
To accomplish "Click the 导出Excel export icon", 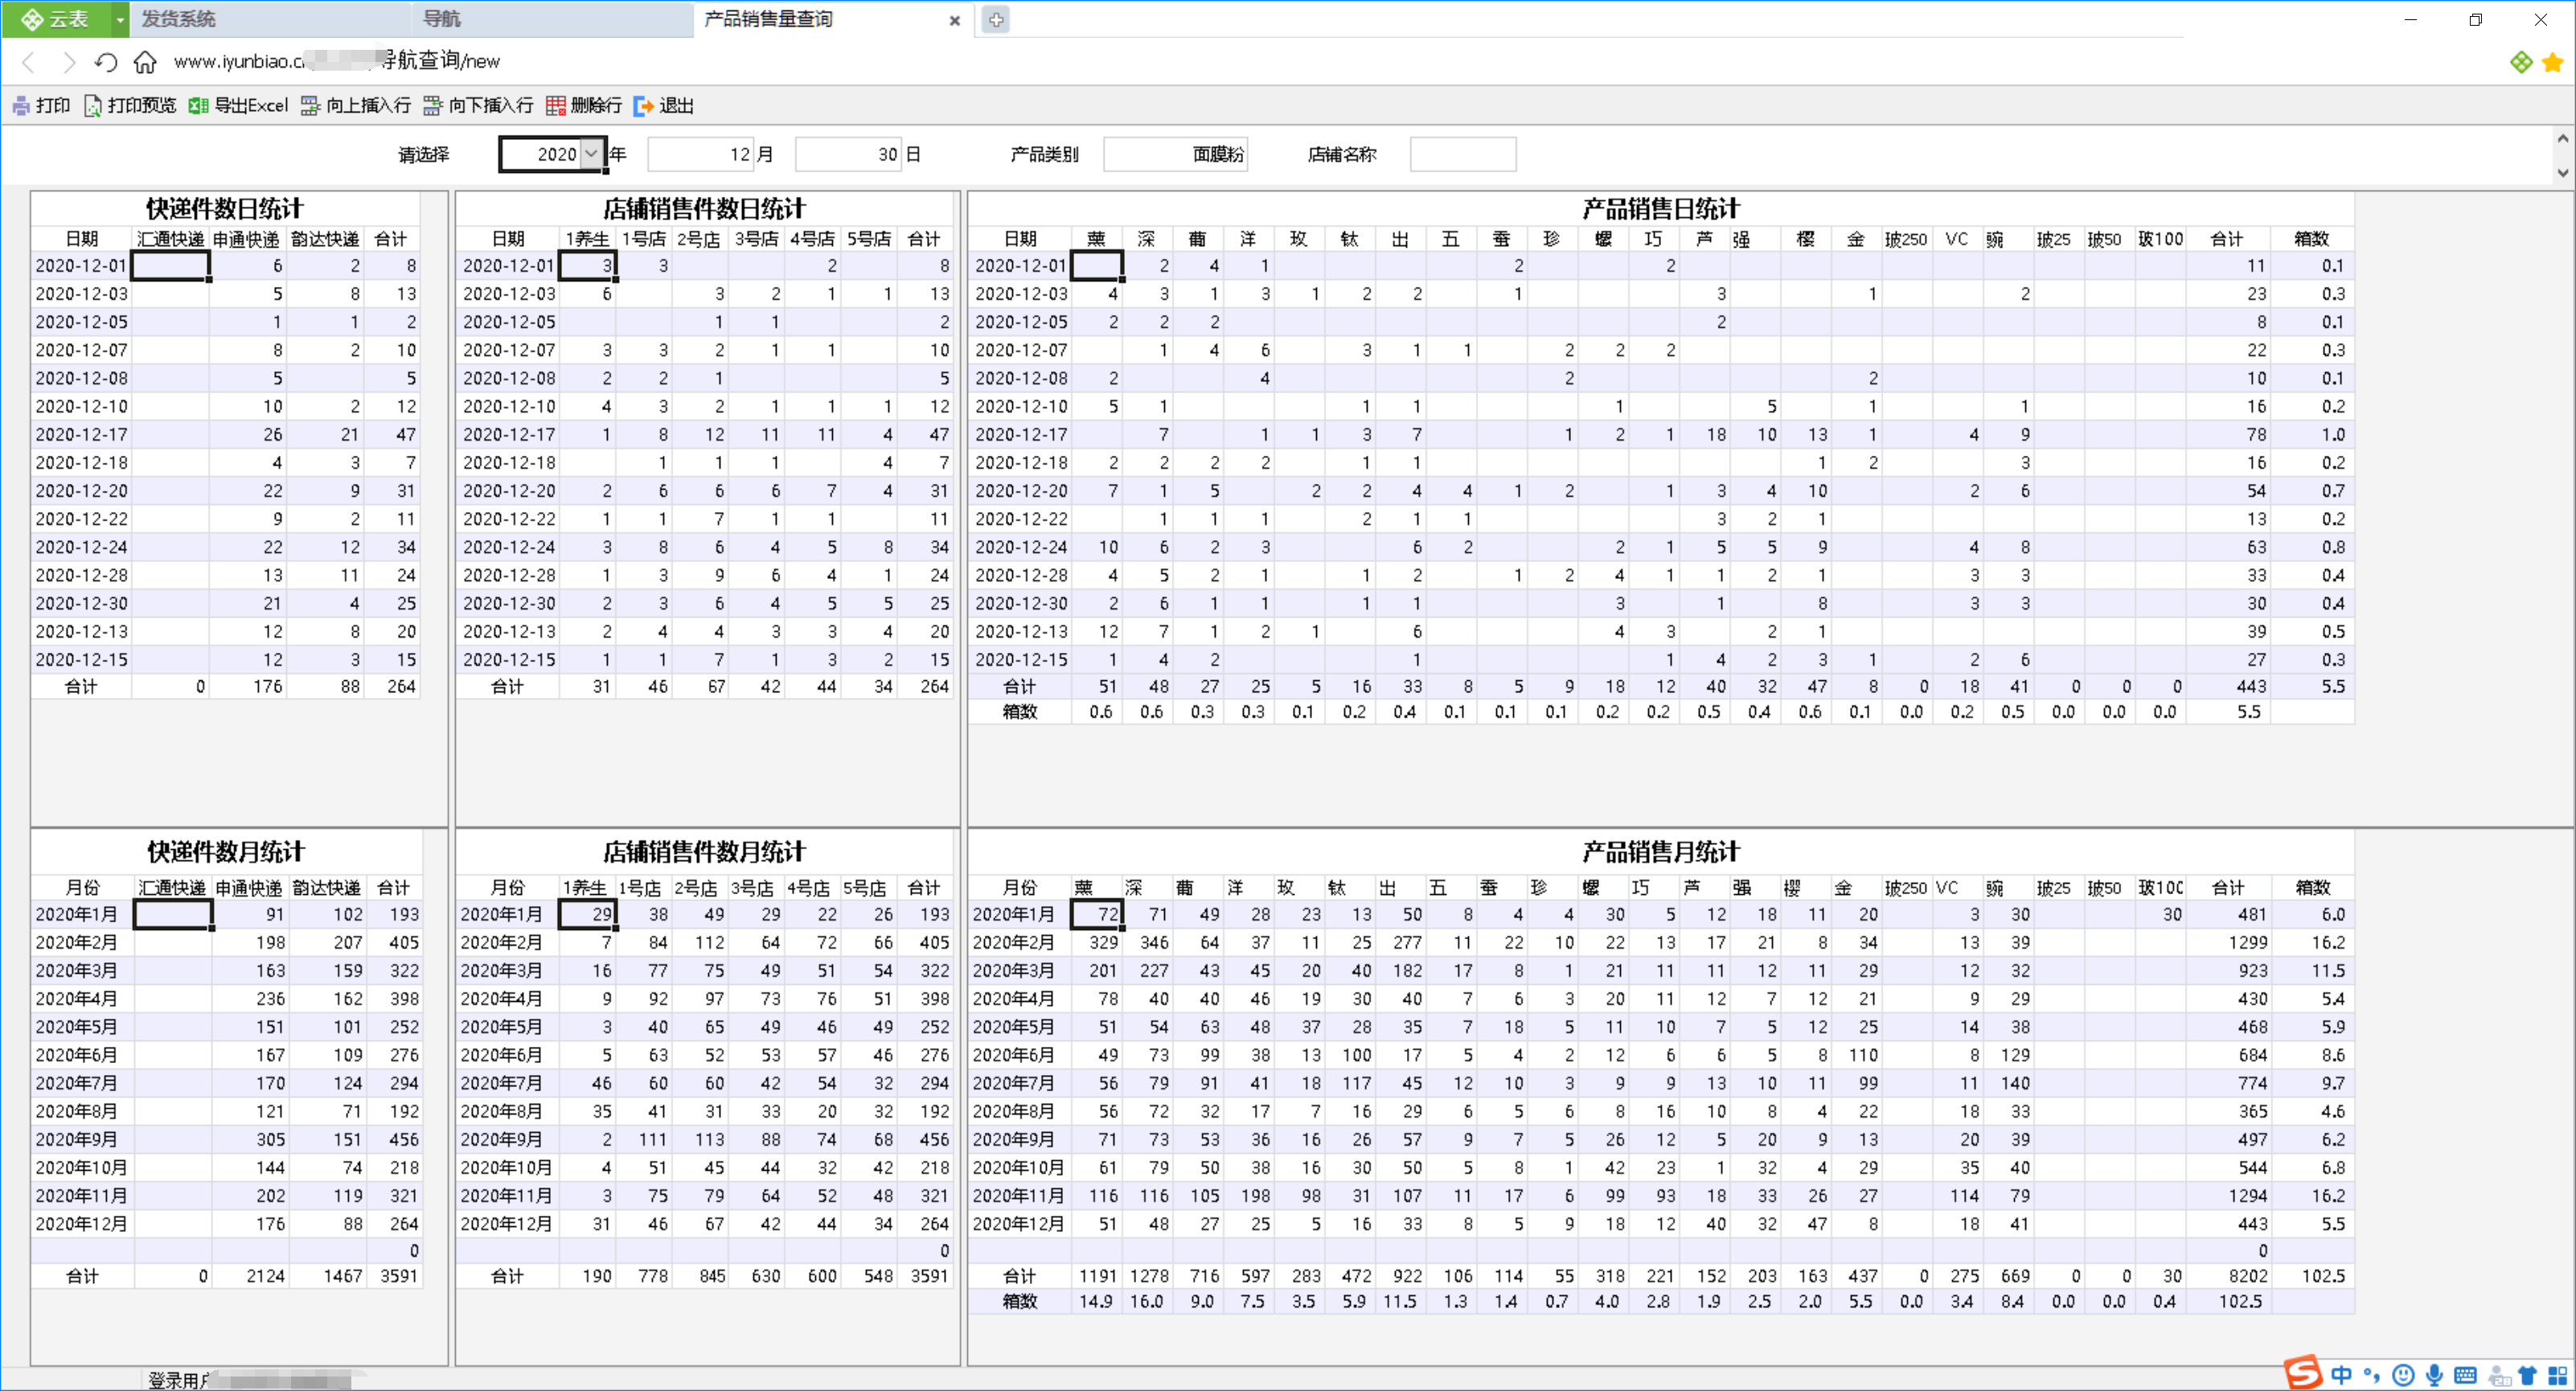I will pyautogui.click(x=198, y=105).
